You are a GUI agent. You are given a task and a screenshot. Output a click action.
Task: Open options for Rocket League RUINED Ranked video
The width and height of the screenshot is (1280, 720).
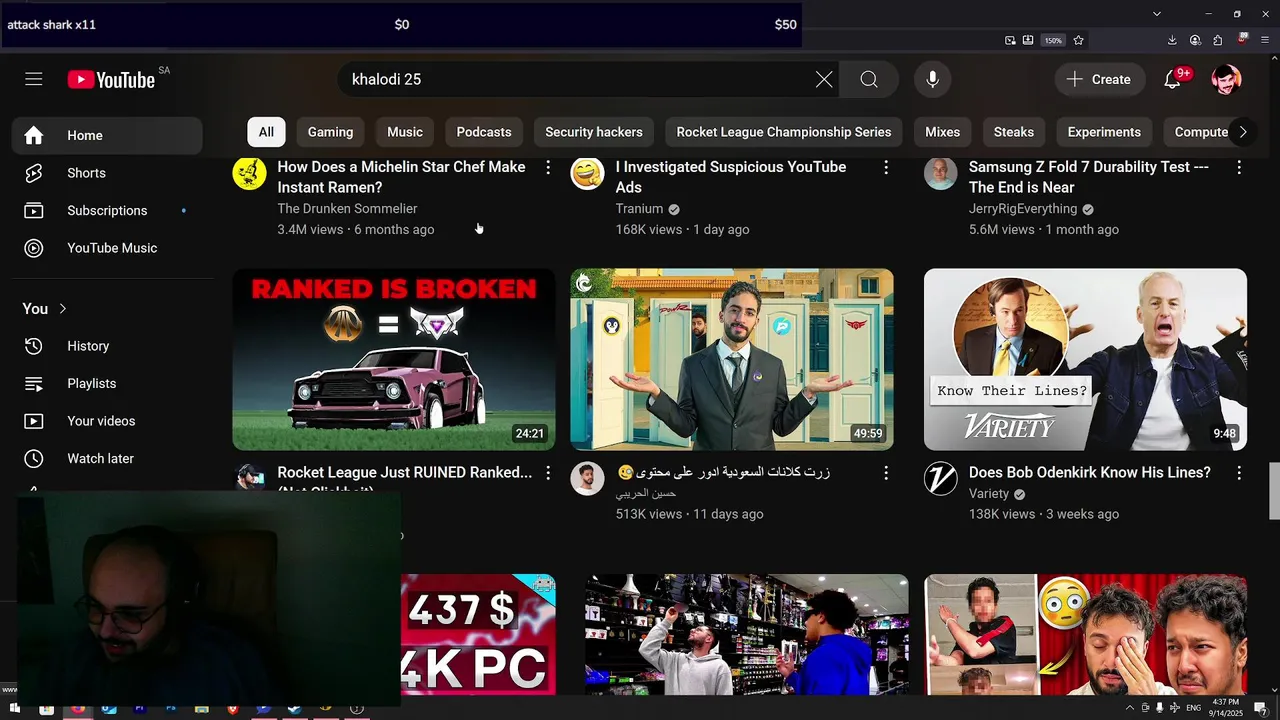548,473
